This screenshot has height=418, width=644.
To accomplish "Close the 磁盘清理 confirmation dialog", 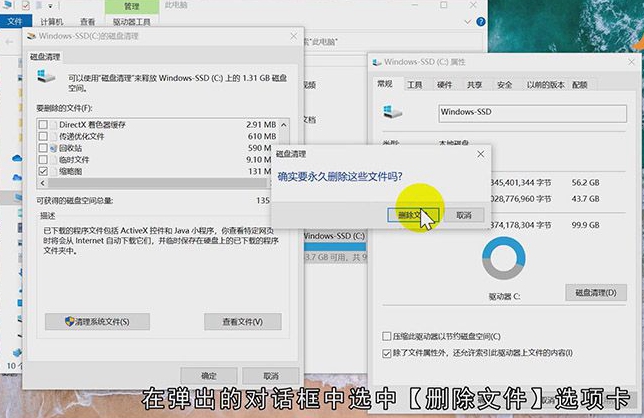I will click(x=481, y=154).
